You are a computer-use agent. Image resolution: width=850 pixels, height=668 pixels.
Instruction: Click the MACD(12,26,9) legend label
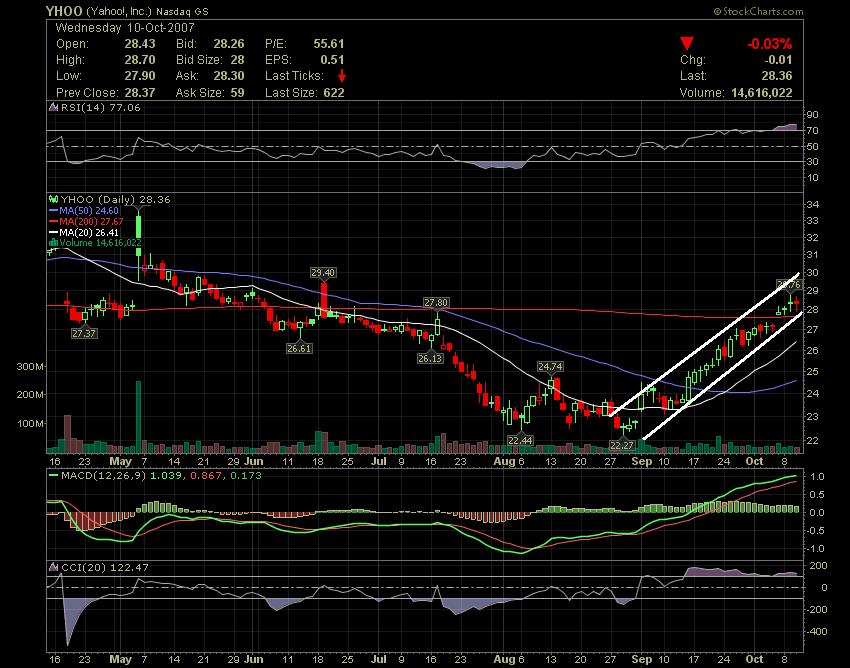tap(103, 476)
